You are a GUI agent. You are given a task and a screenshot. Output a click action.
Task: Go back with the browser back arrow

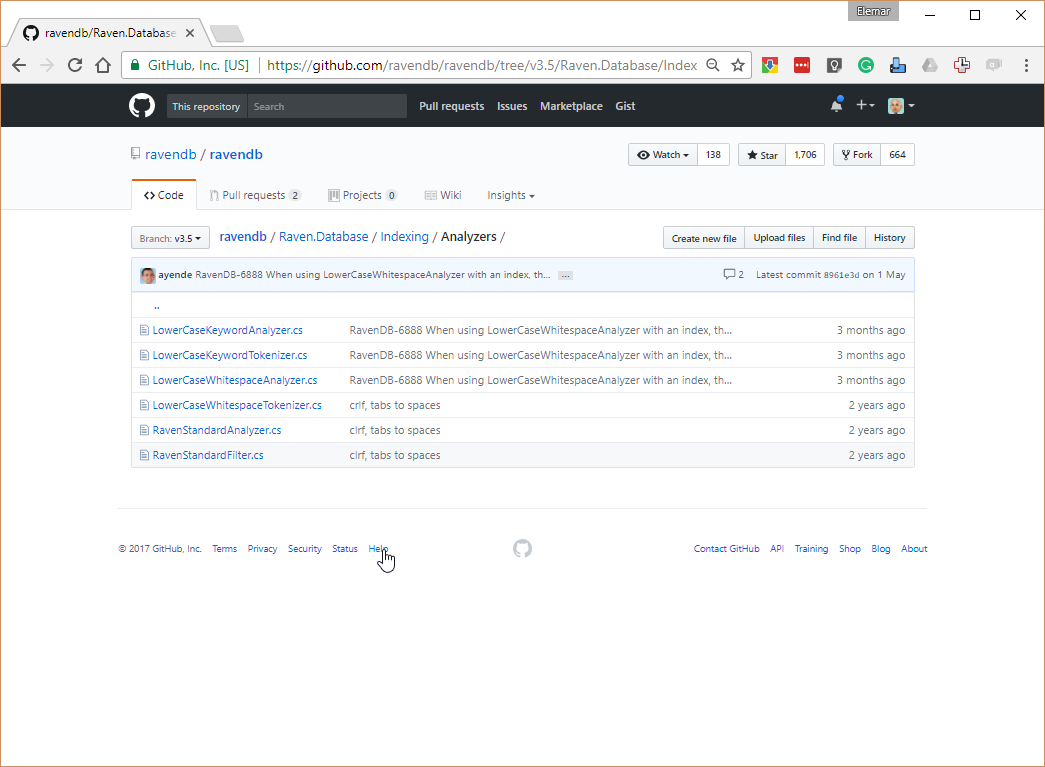coord(19,65)
